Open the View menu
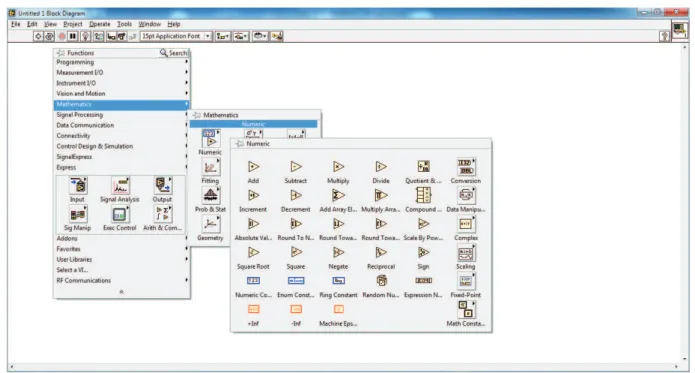The height and width of the screenshot is (373, 695). click(50, 24)
